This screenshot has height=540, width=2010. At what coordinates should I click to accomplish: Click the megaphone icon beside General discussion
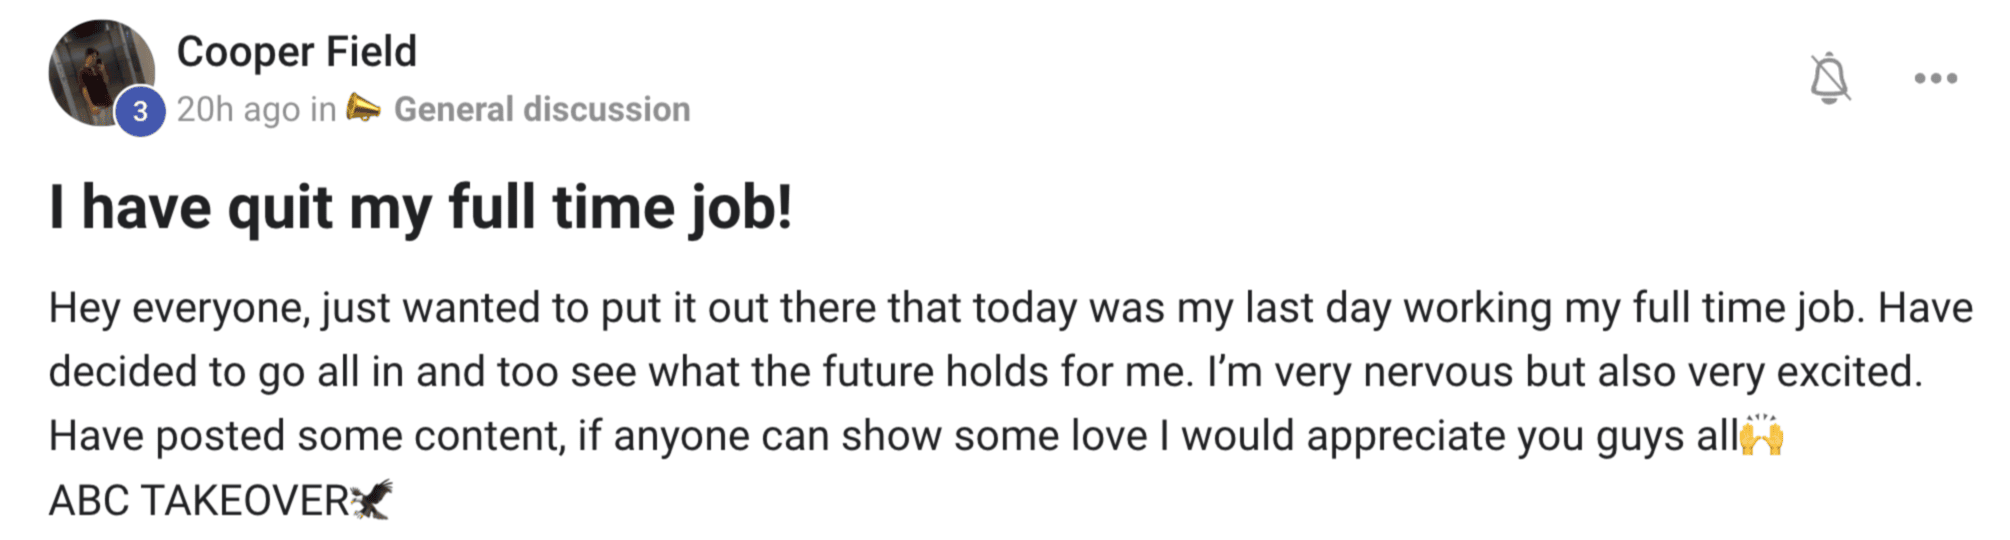[x=364, y=107]
